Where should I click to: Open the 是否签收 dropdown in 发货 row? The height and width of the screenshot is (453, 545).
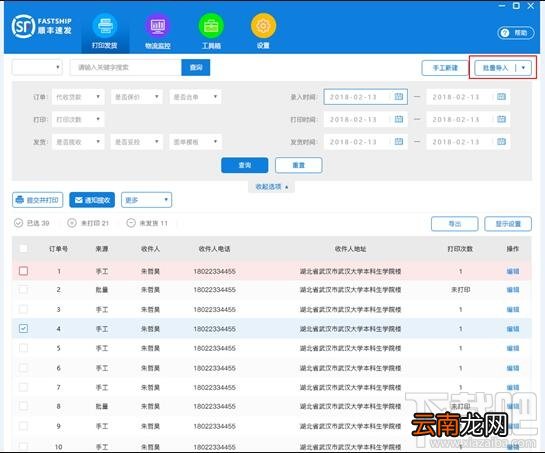point(78,142)
